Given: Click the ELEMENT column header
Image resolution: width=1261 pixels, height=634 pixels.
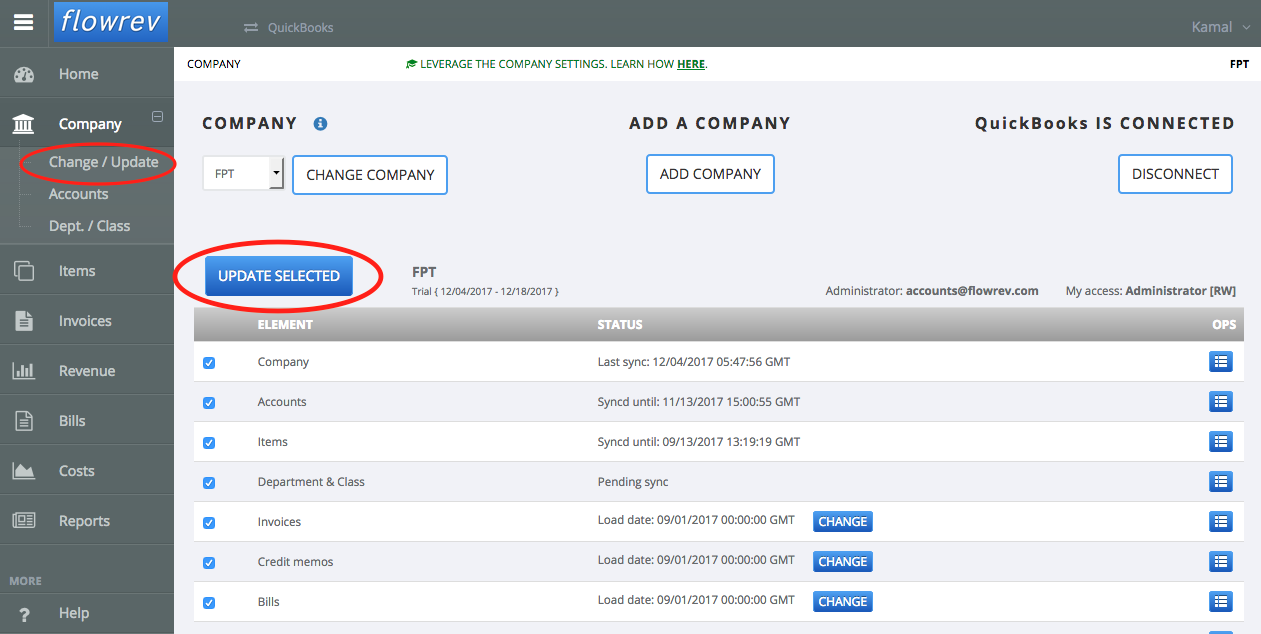Looking at the screenshot, I should (x=285, y=325).
